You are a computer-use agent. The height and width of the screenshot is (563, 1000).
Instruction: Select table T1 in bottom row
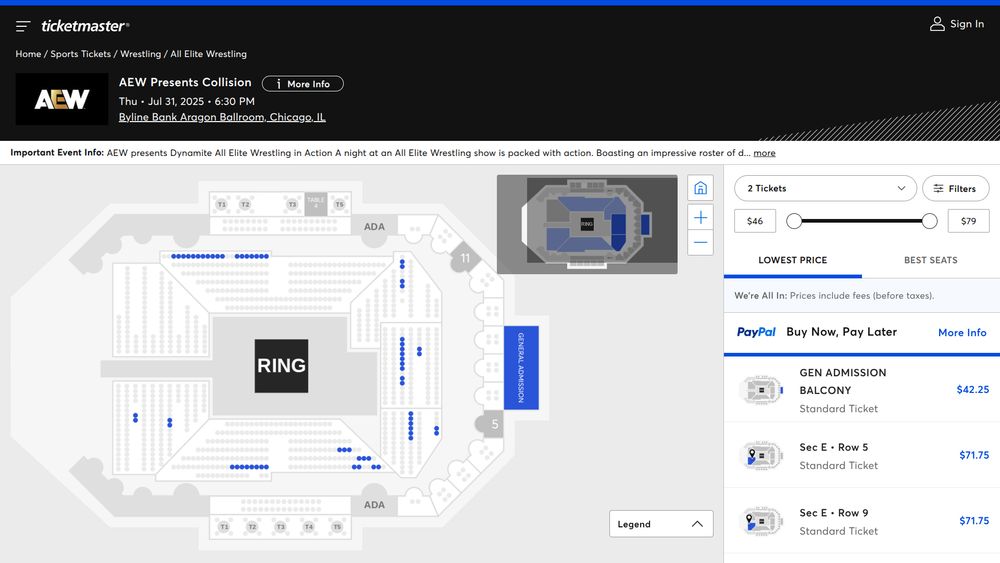[224, 527]
